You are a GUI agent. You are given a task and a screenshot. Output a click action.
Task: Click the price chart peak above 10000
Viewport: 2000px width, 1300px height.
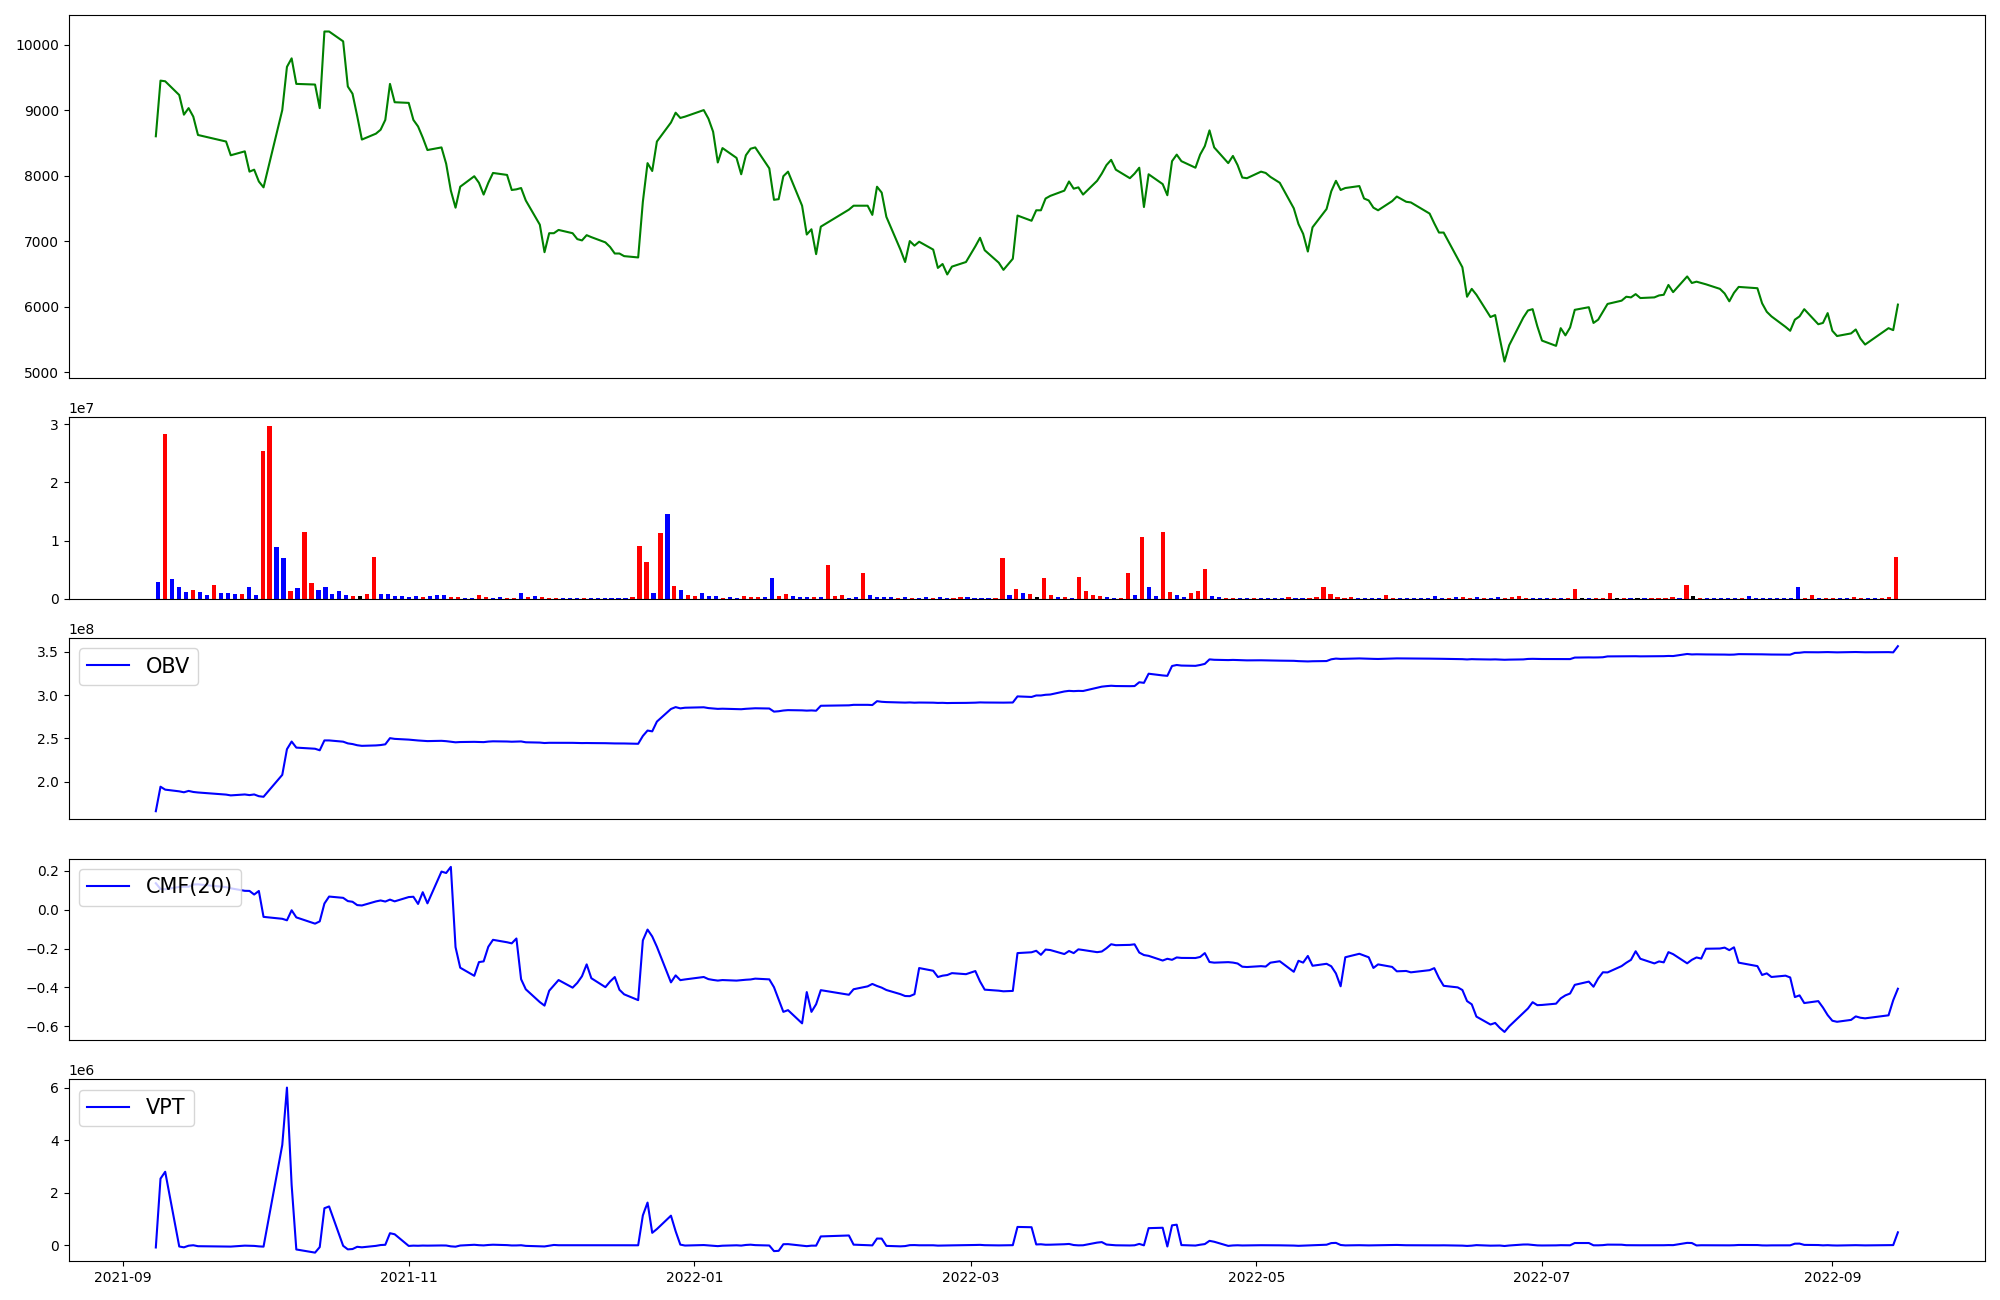(x=327, y=32)
